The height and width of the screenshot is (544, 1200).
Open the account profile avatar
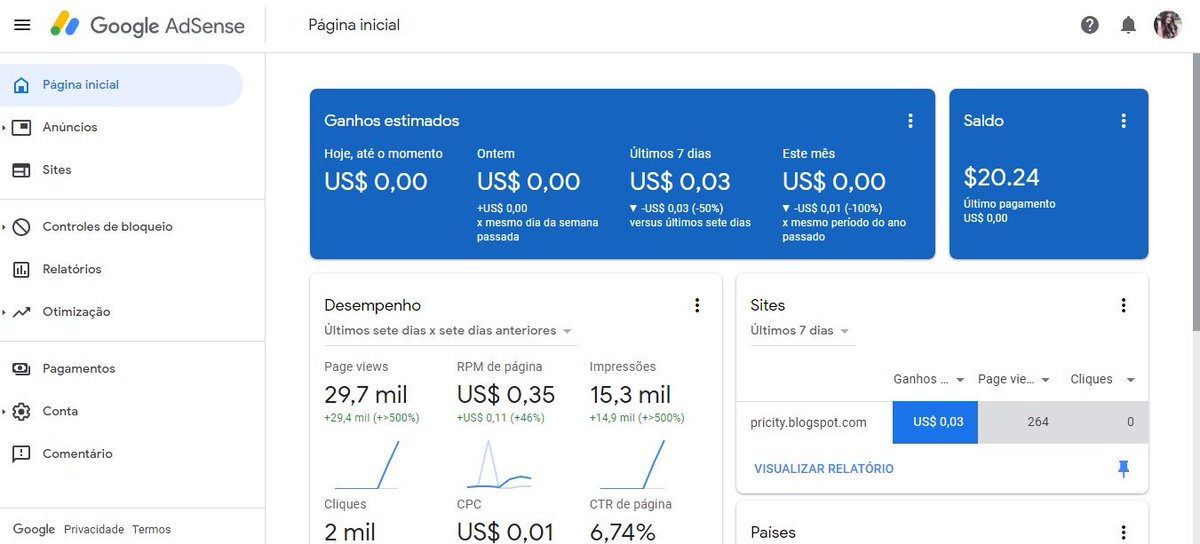tap(1167, 25)
